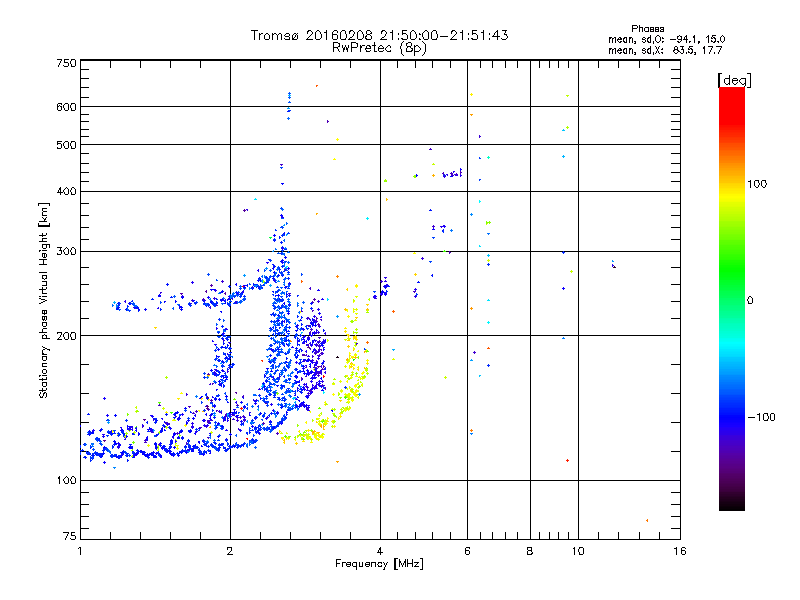
Task: Click the 'mean, sd,O: -94.1, 15.0' line
Action: [666, 39]
